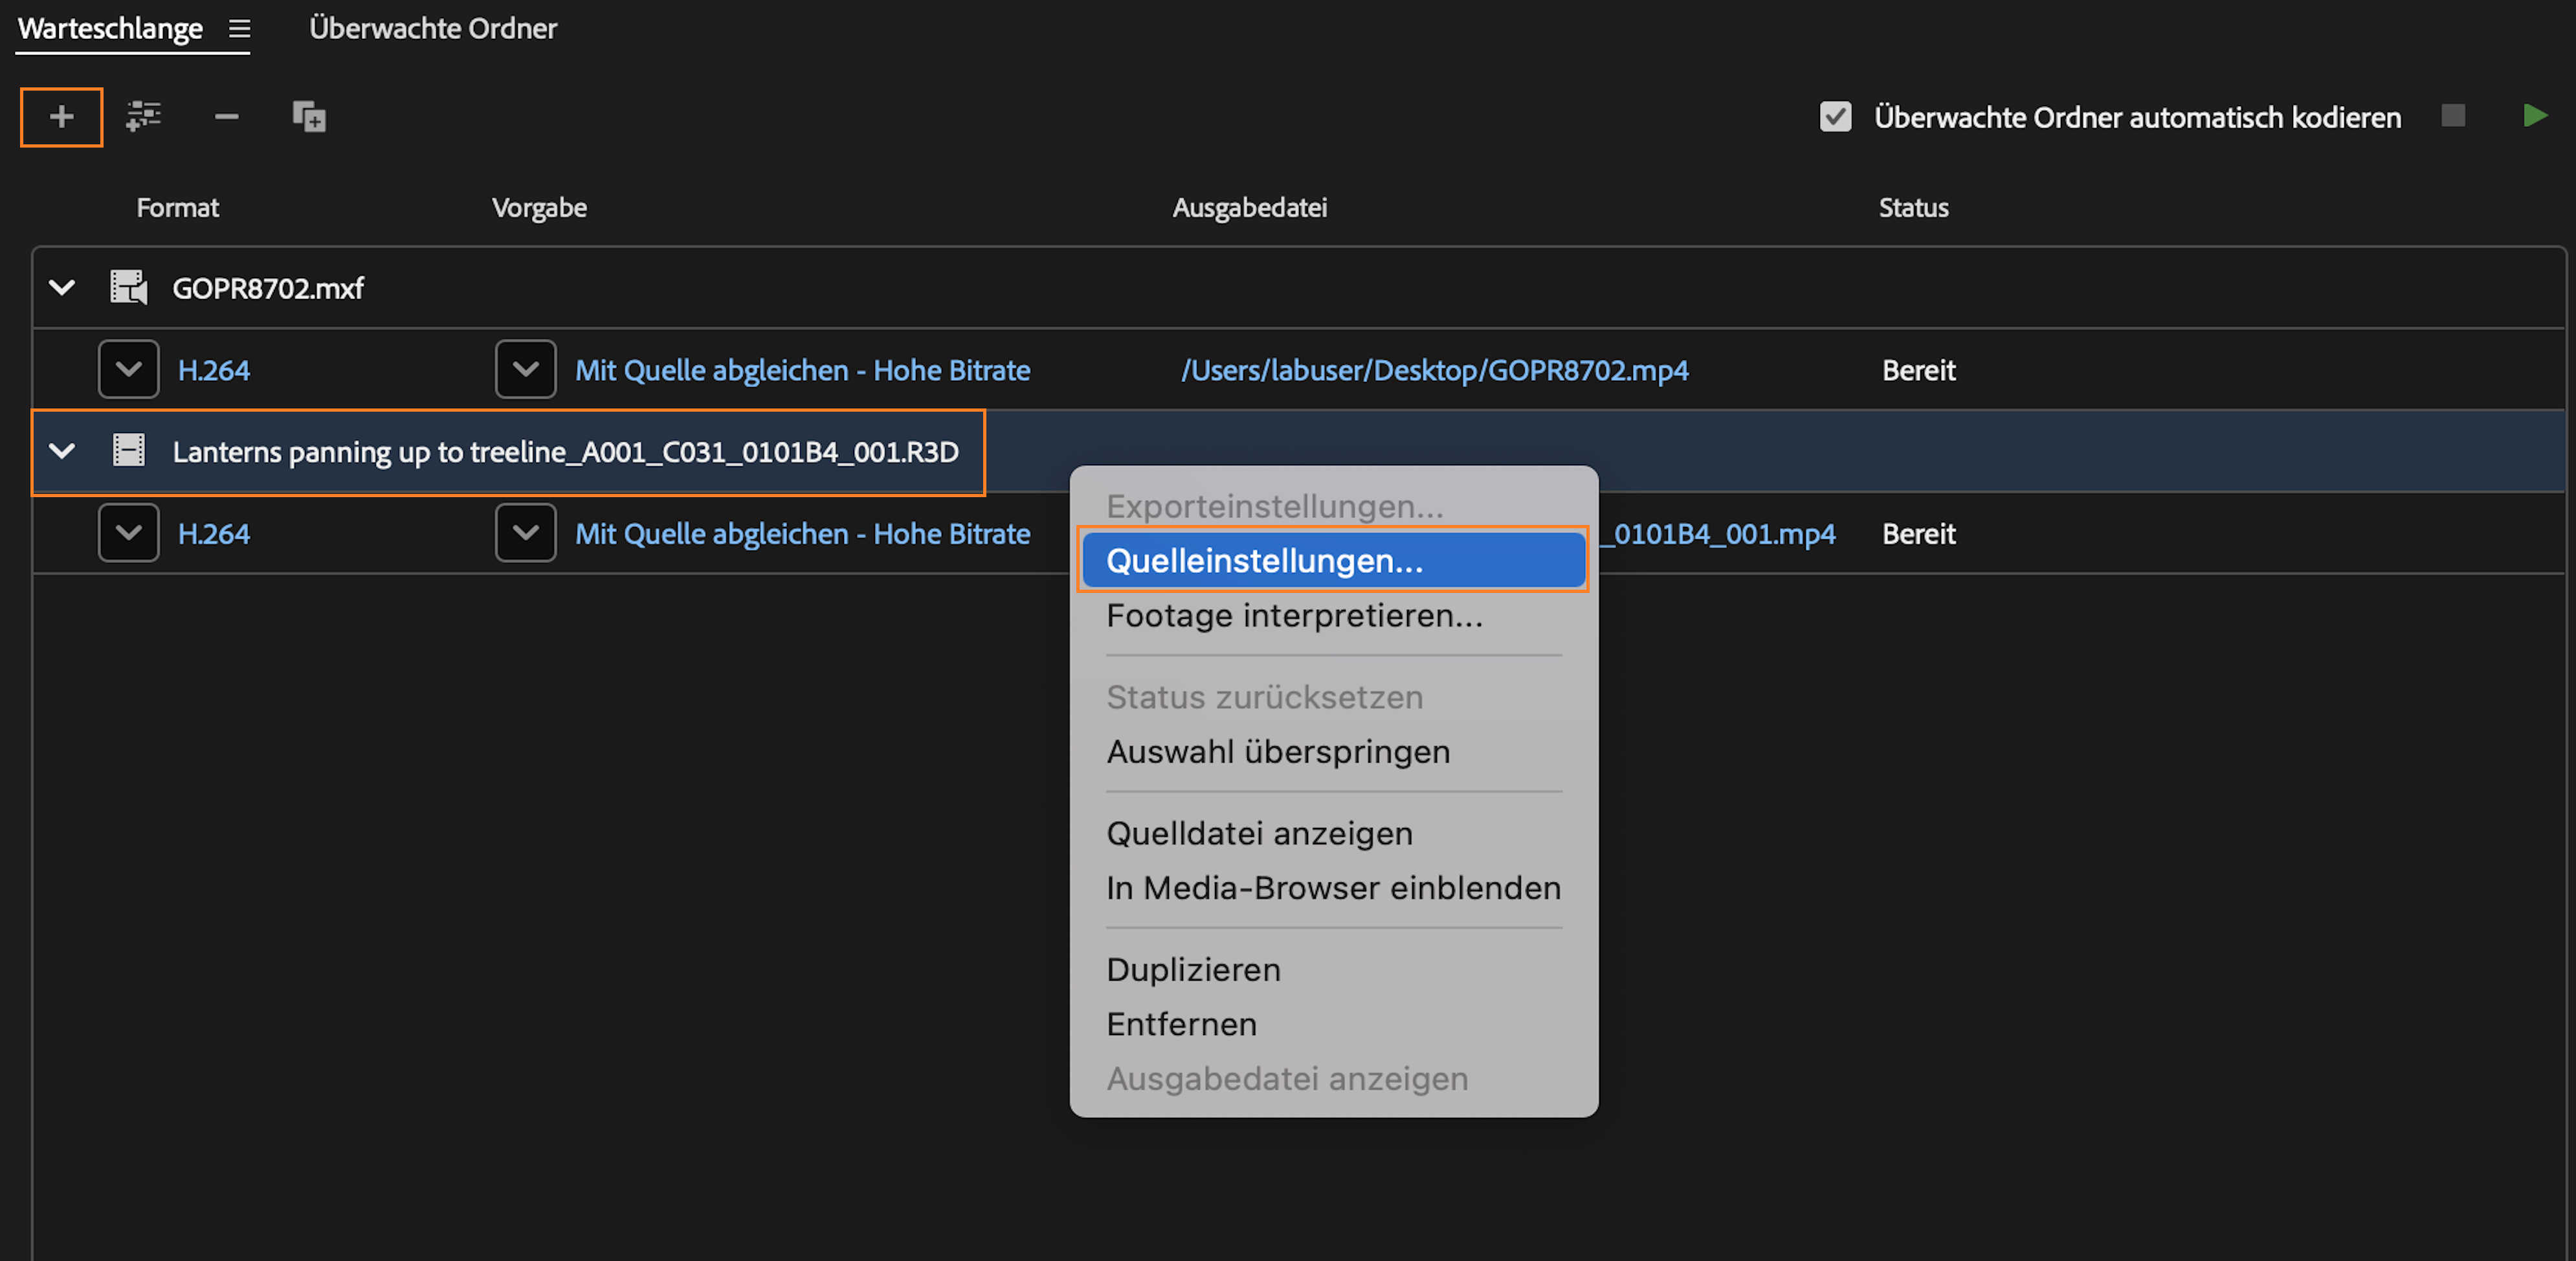Open the H.264 format dropdown for GOPR8702
The height and width of the screenshot is (1261, 2576).
coord(129,369)
